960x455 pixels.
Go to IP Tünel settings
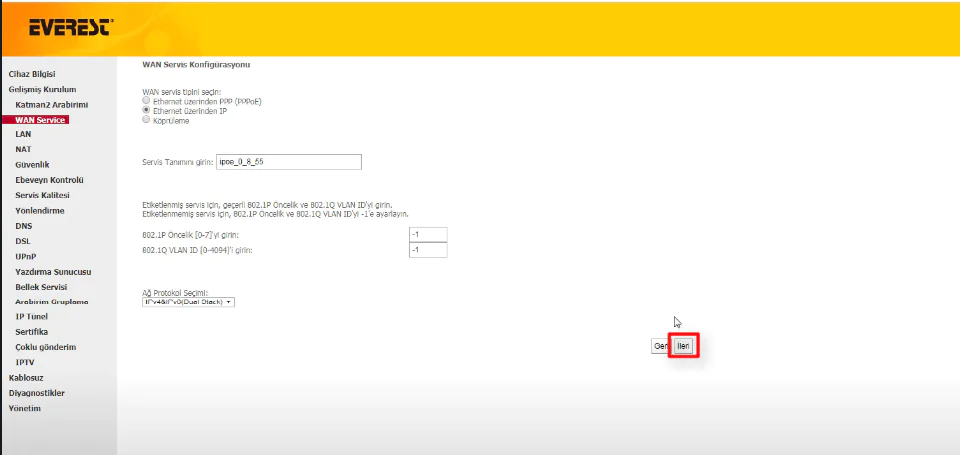[31, 317]
